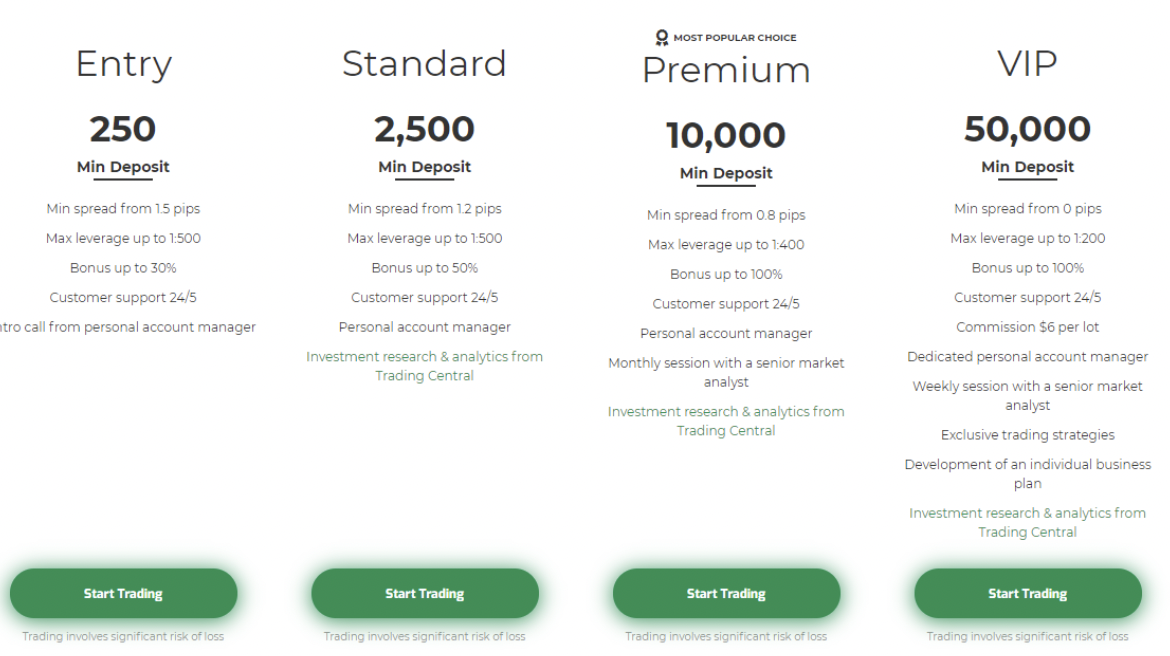Click the 10,000 min deposit amount
Image resolution: width=1170 pixels, height=656 pixels.
click(726, 135)
